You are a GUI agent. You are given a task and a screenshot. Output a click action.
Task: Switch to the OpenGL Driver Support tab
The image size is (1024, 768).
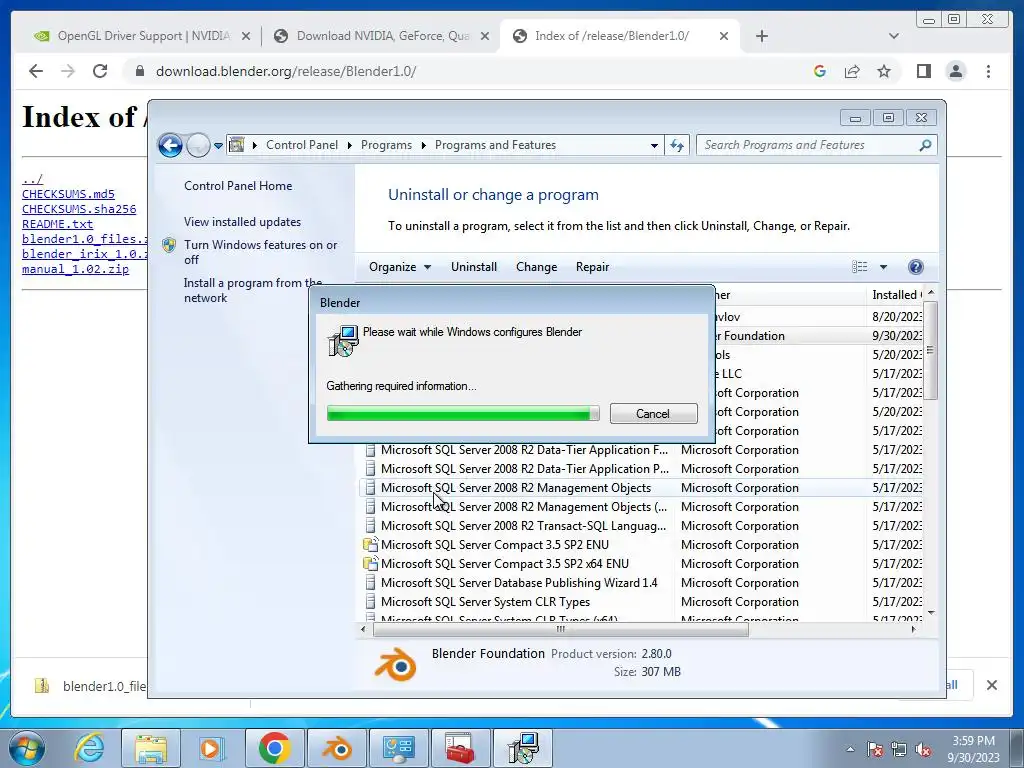coord(142,36)
